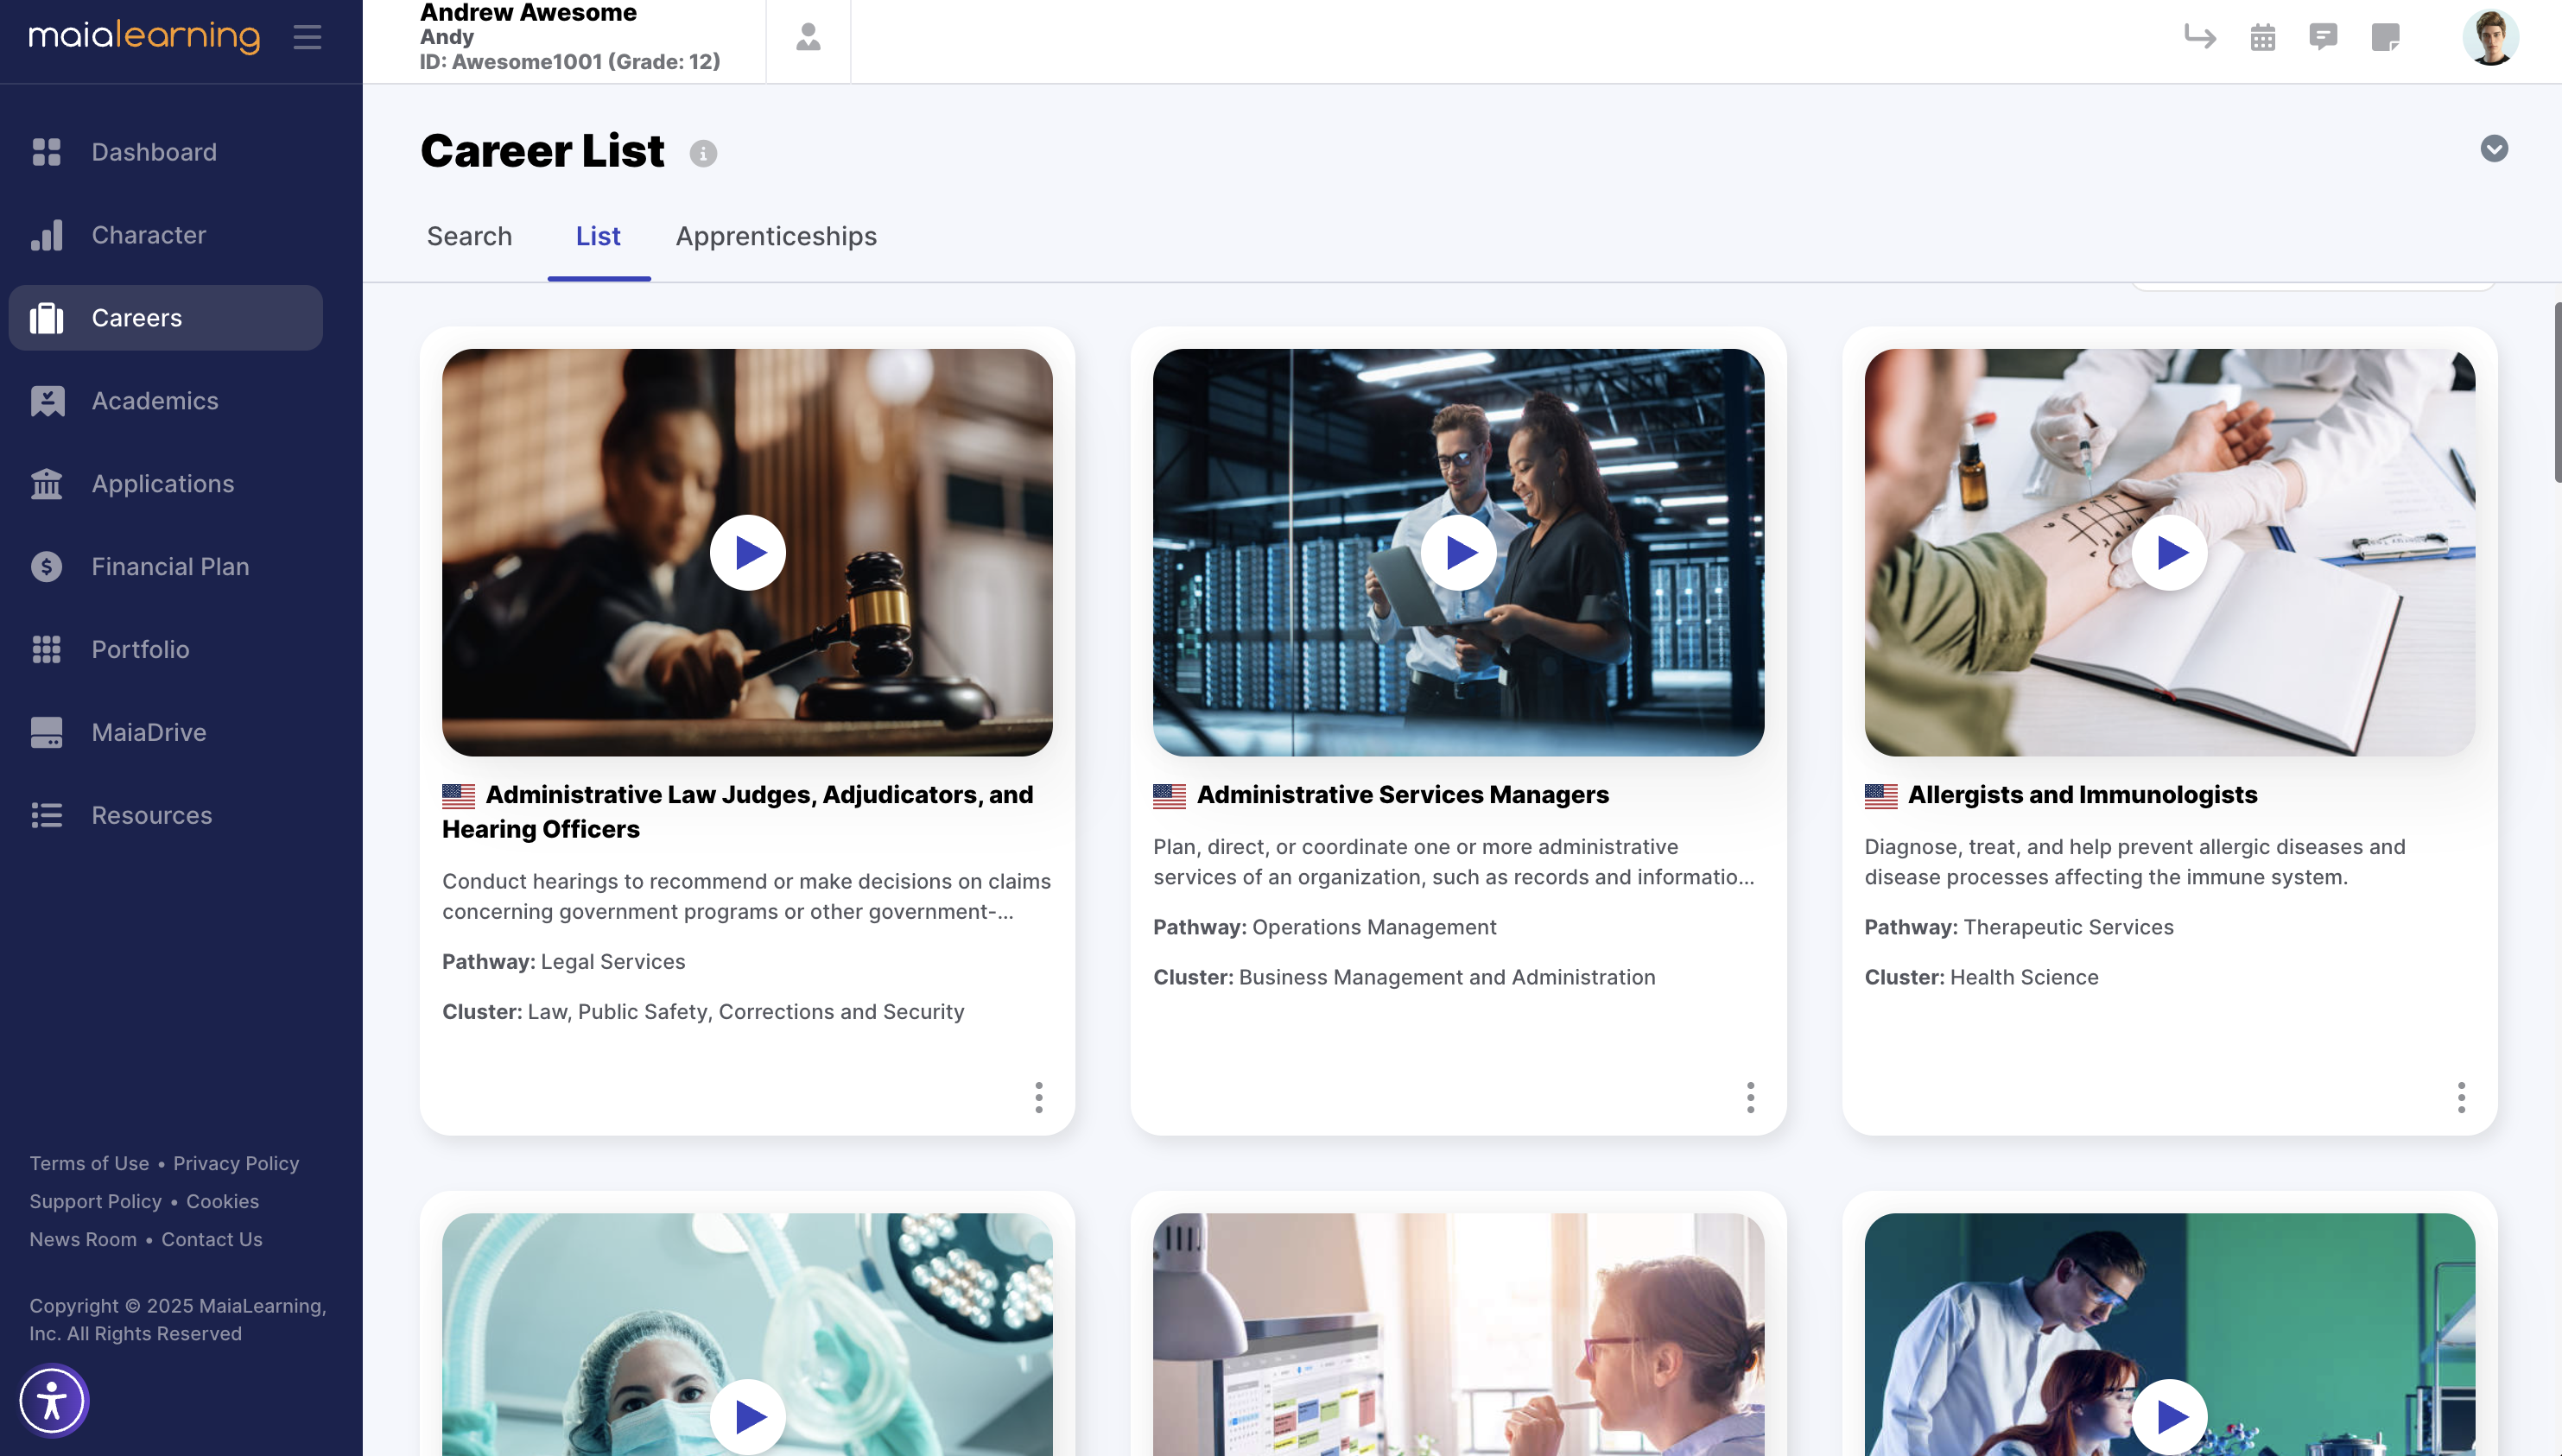2562x1456 pixels.
Task: Open Cookies link
Action: click(222, 1202)
